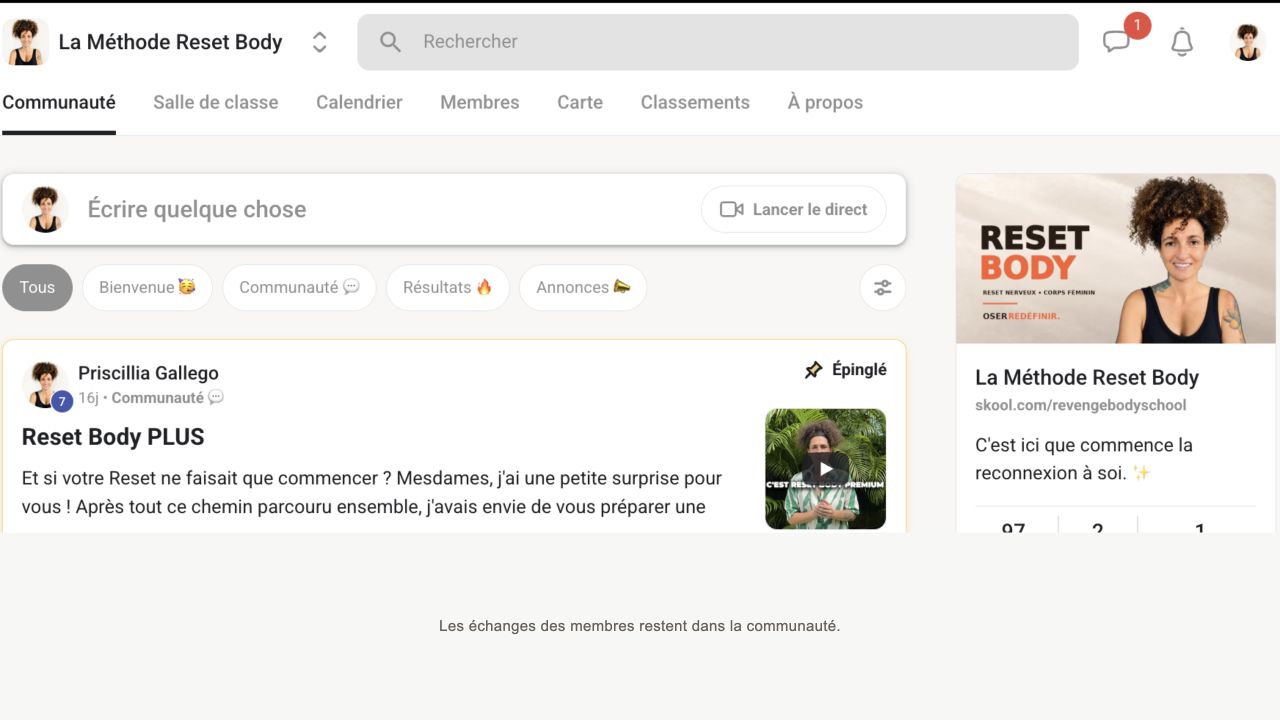Expand the community switcher arrows
This screenshot has height=720, width=1280.
pyautogui.click(x=319, y=42)
